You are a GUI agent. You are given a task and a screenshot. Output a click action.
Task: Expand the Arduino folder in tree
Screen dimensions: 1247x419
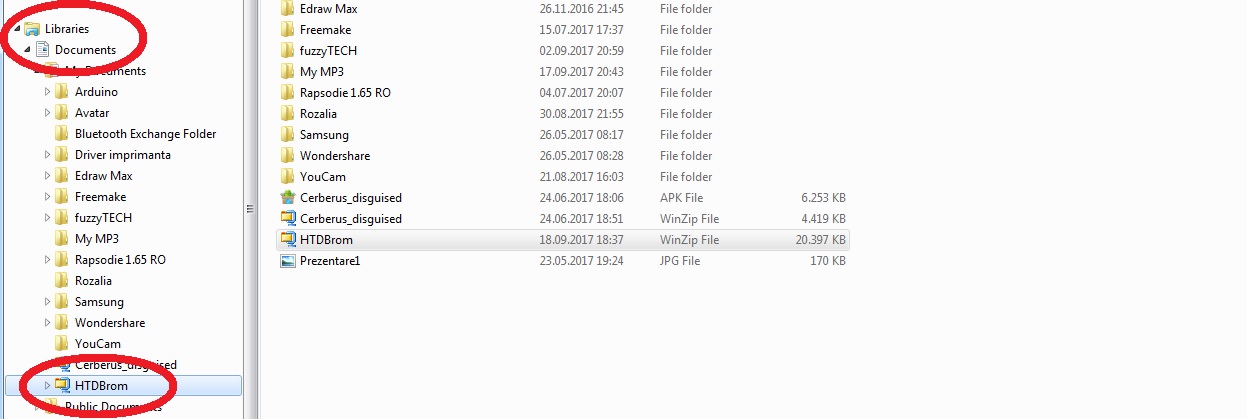pos(47,92)
